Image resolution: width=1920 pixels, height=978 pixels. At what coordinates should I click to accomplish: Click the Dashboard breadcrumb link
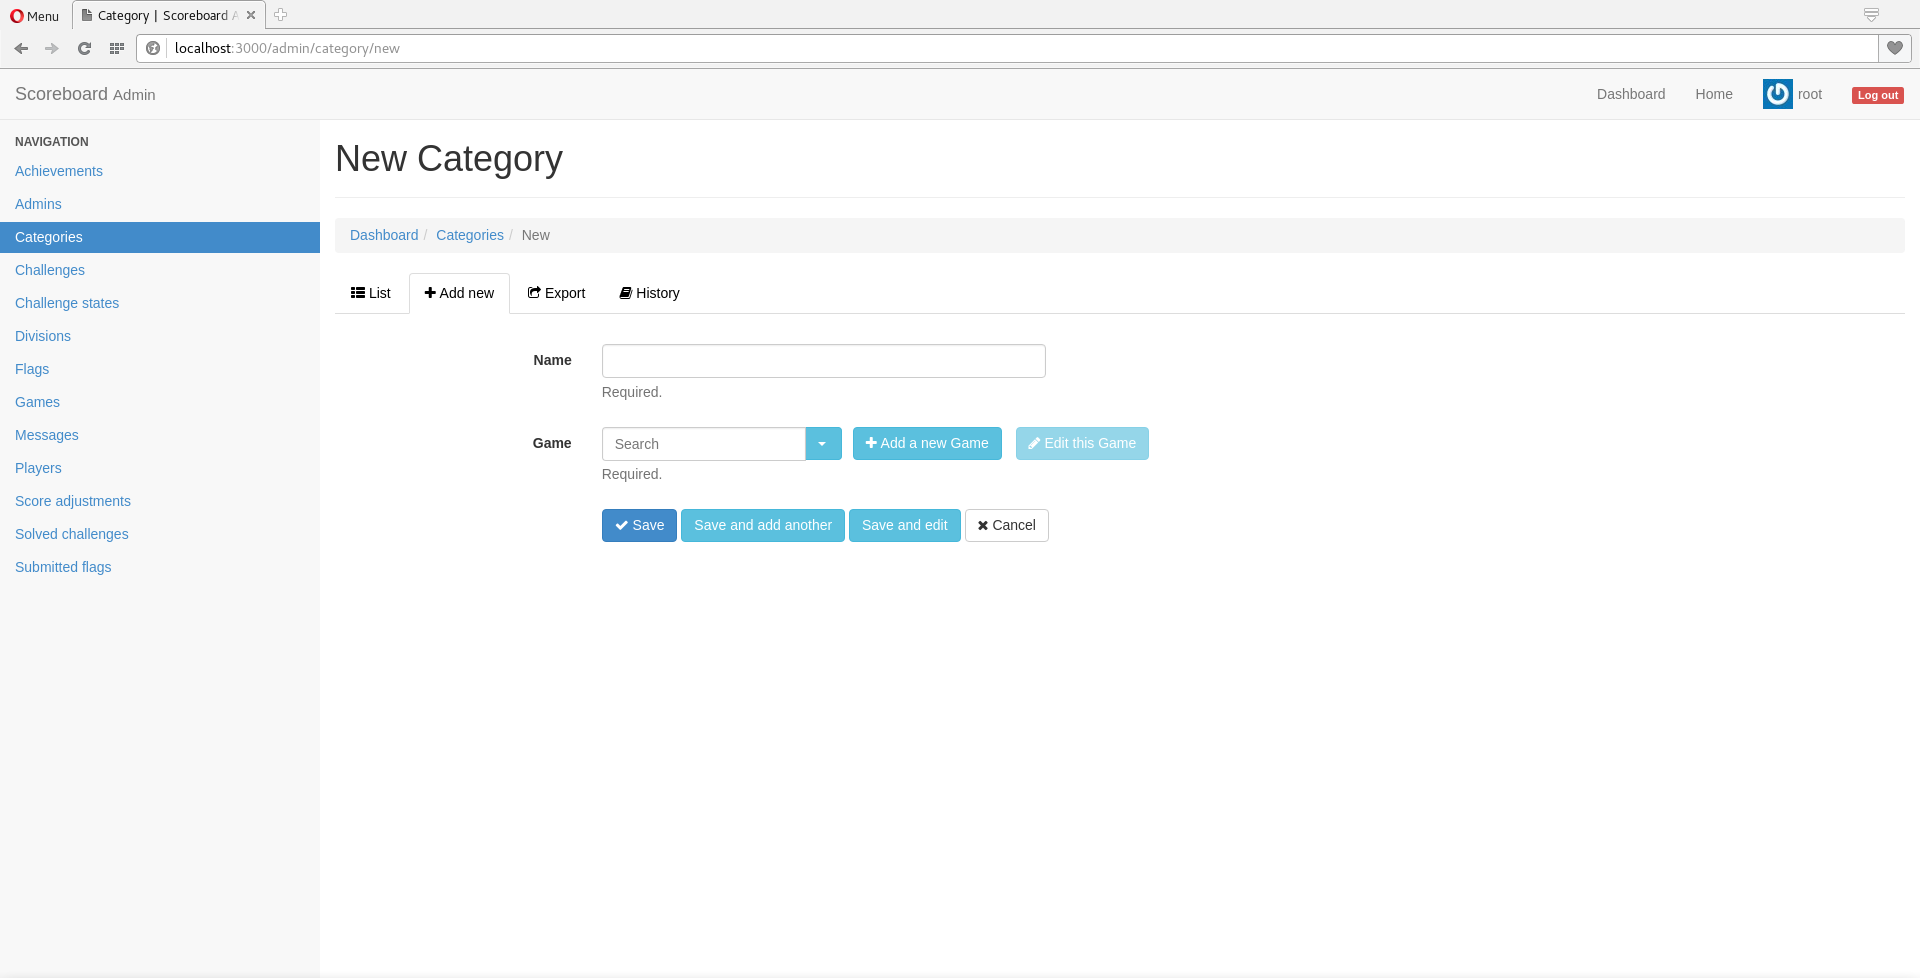384,235
